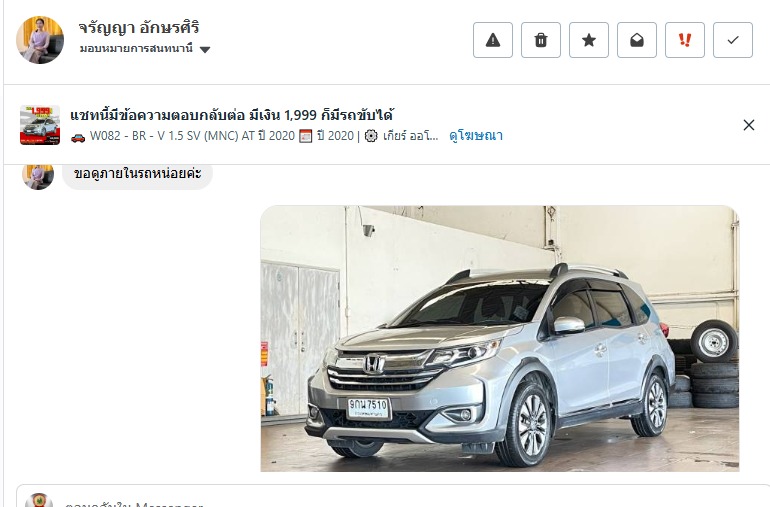The height and width of the screenshot is (507, 770).
Task: Open contact name จรัญญา อักษรศิริ
Action: click(139, 28)
